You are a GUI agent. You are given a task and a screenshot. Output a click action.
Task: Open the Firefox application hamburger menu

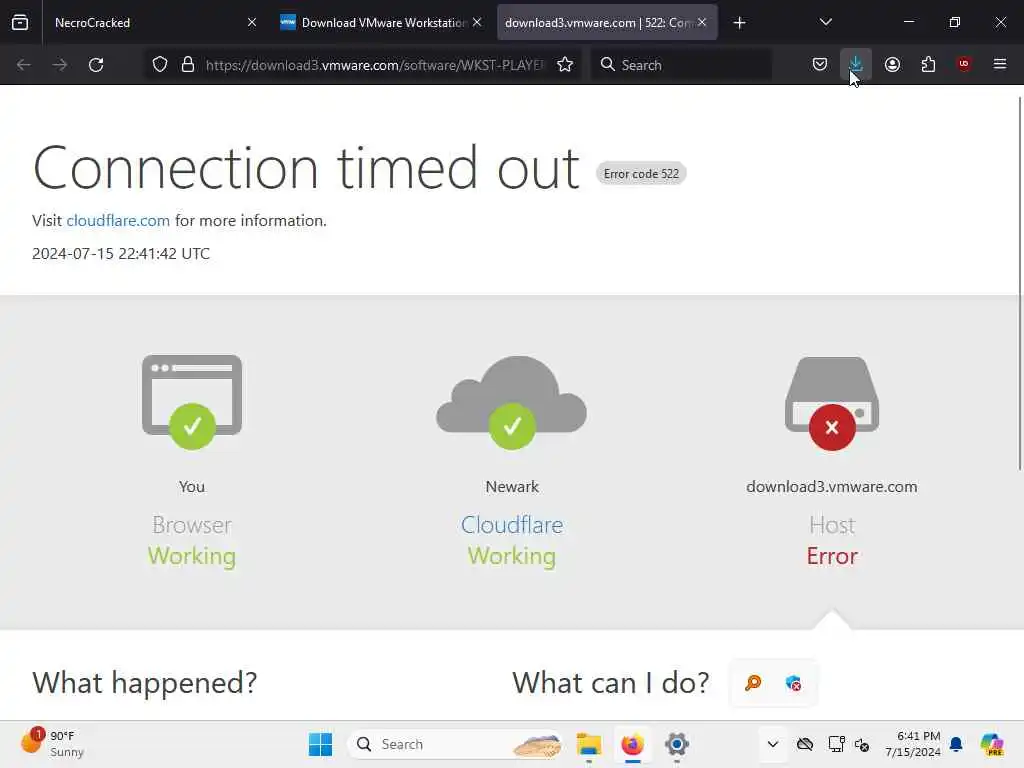click(1000, 64)
